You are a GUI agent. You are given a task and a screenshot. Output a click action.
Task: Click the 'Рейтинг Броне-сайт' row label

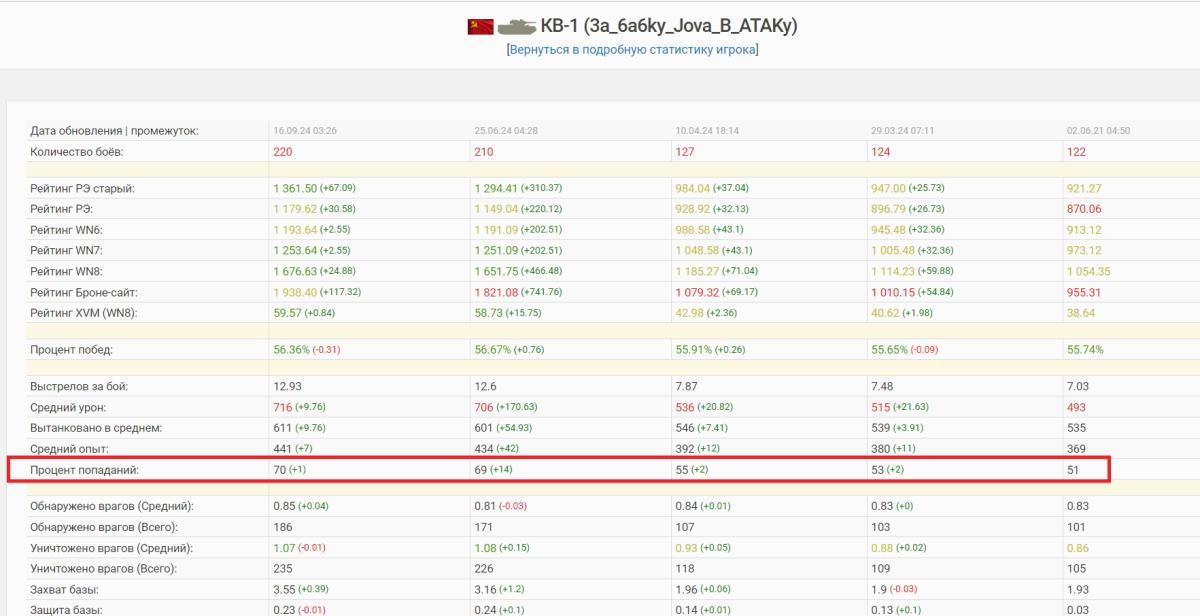tap(83, 292)
